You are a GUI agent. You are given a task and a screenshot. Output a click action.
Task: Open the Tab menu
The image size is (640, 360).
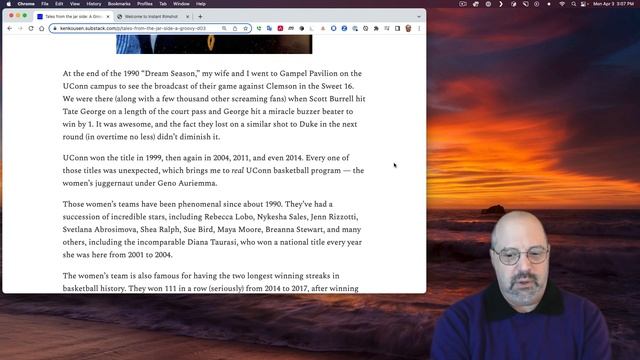[x=163, y=4]
